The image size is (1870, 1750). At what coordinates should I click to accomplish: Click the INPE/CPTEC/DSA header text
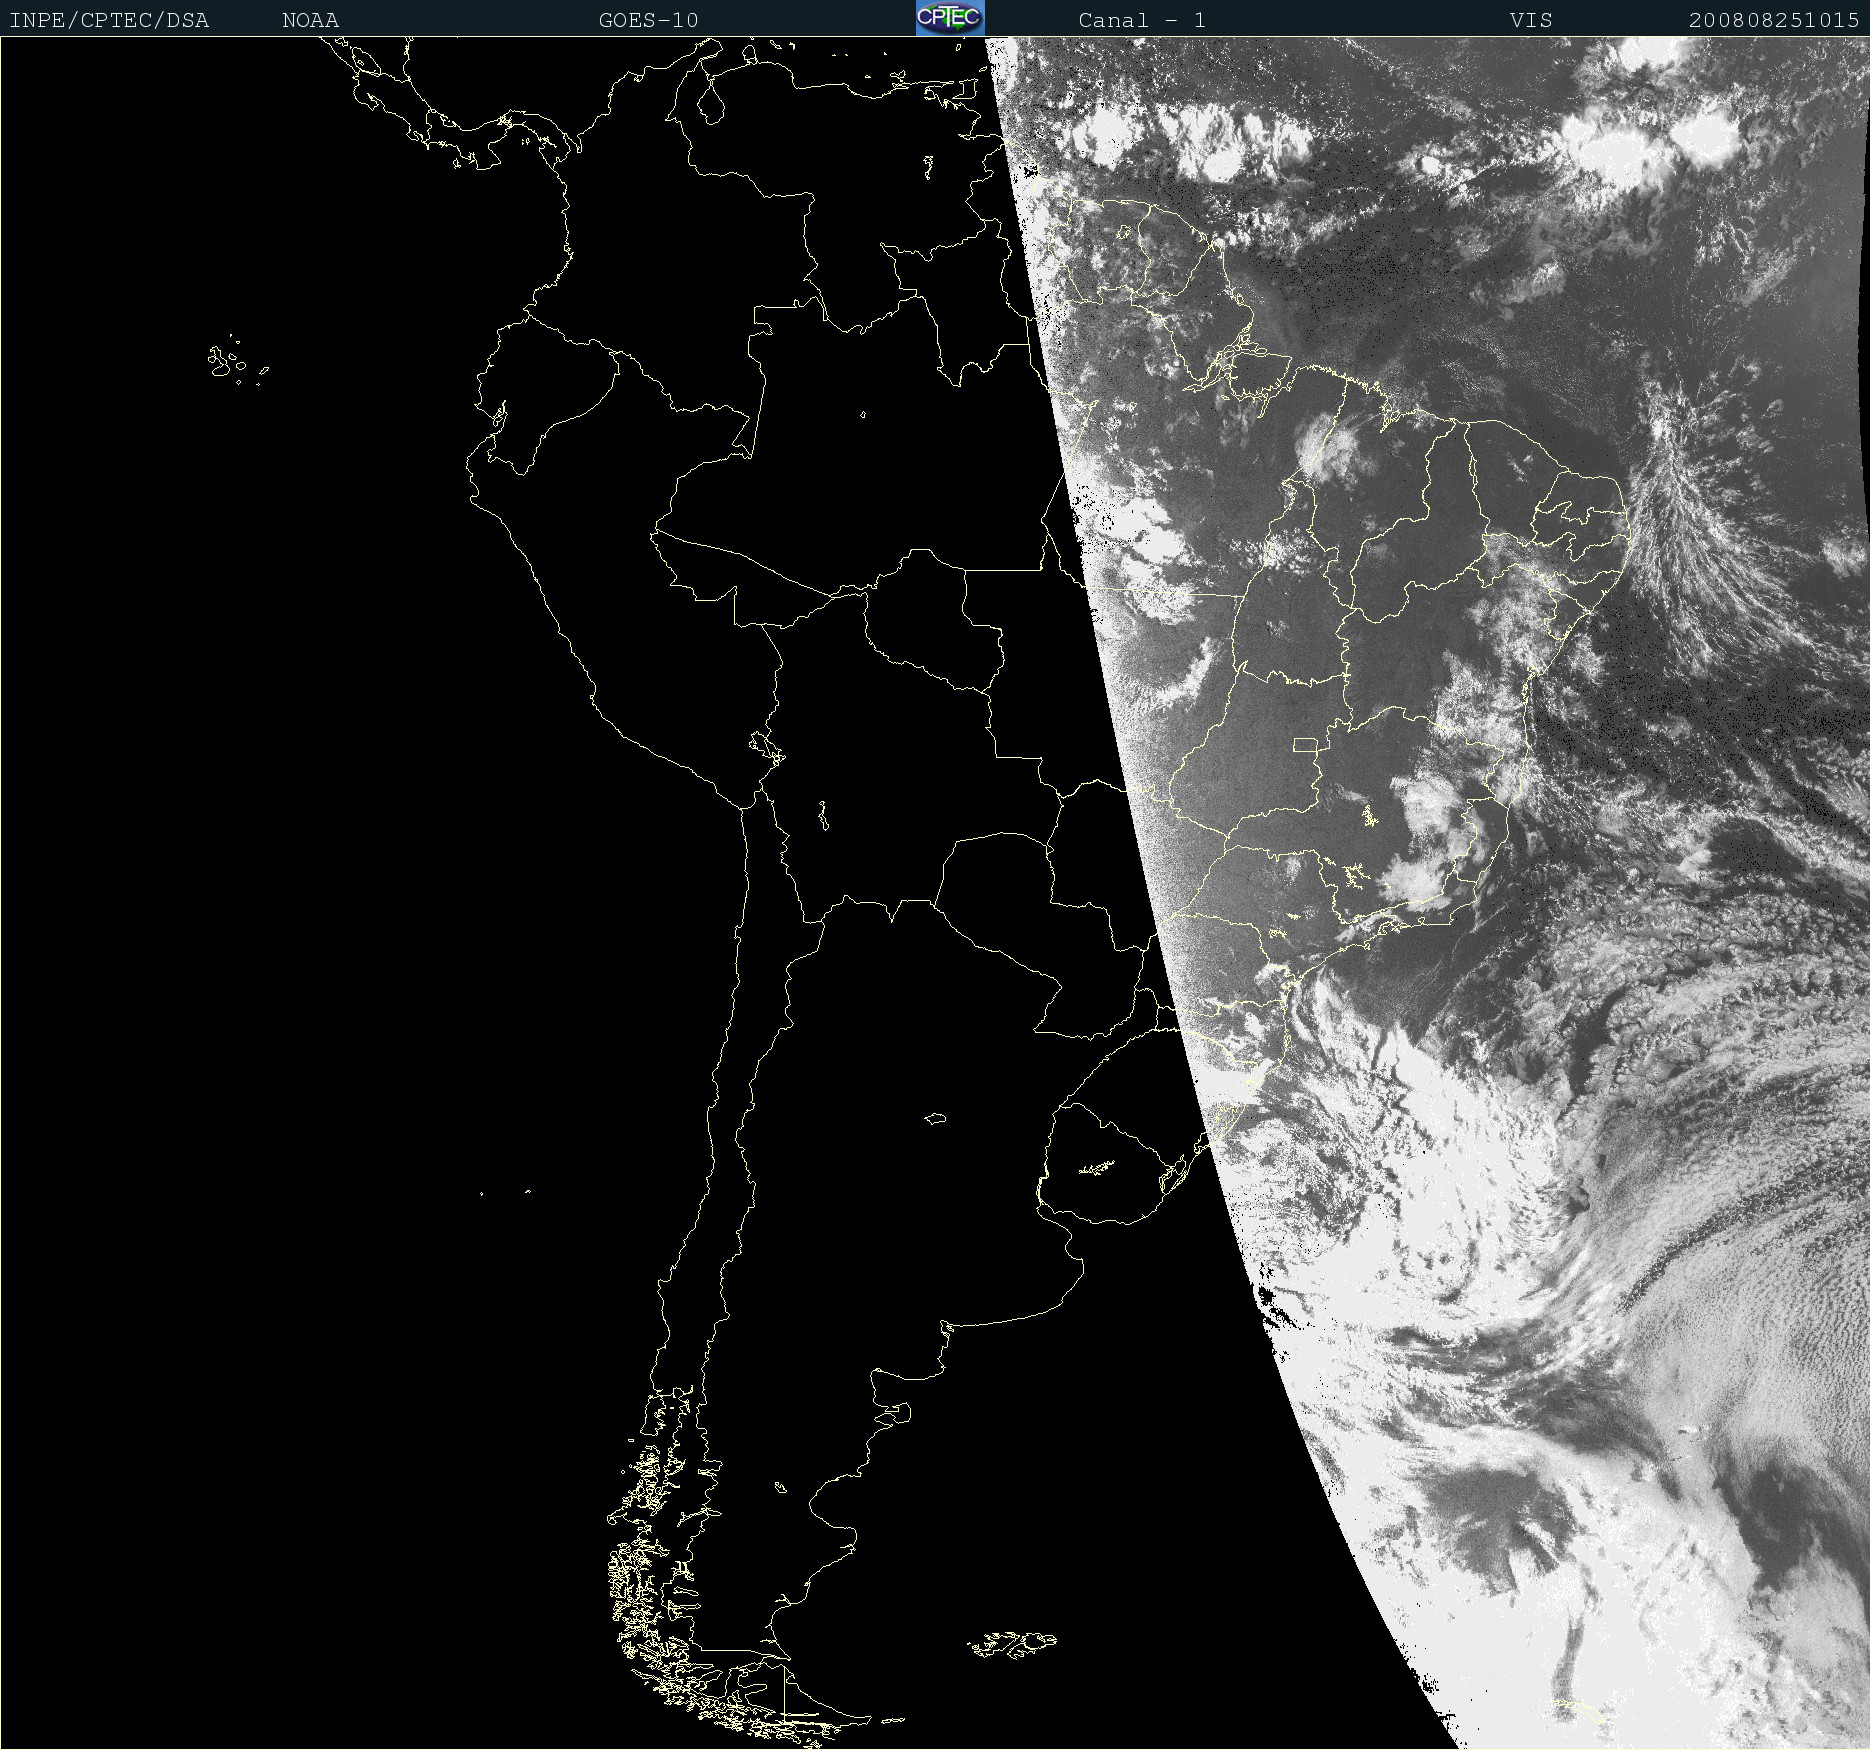(109, 20)
